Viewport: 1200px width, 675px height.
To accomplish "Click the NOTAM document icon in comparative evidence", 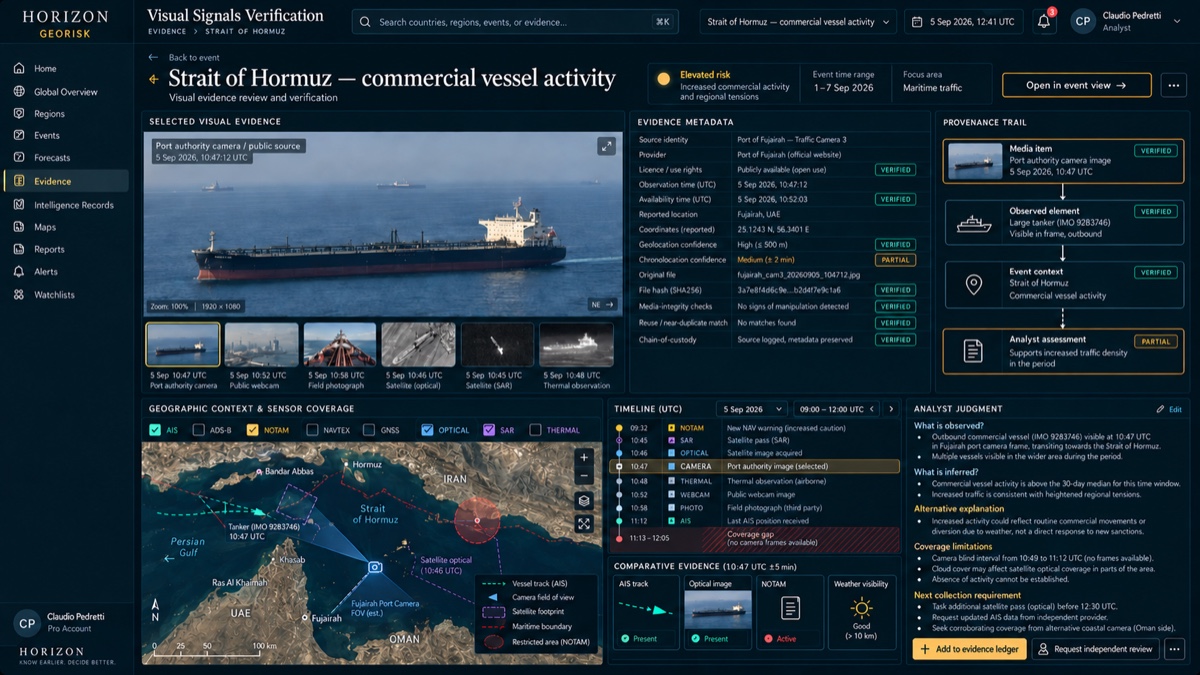I will point(790,607).
